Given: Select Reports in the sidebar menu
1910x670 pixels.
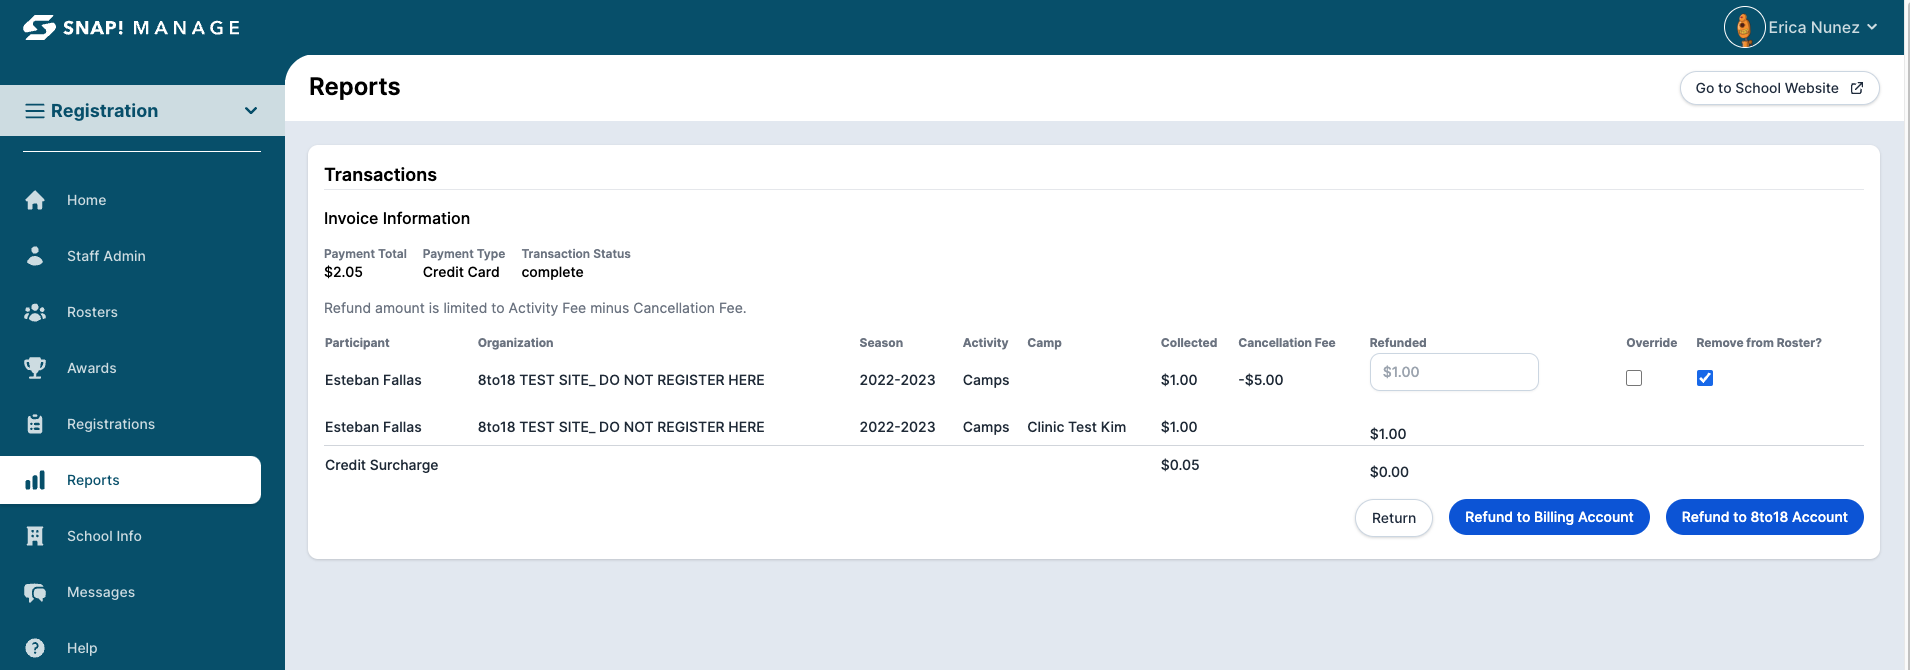Looking at the screenshot, I should click(x=93, y=480).
